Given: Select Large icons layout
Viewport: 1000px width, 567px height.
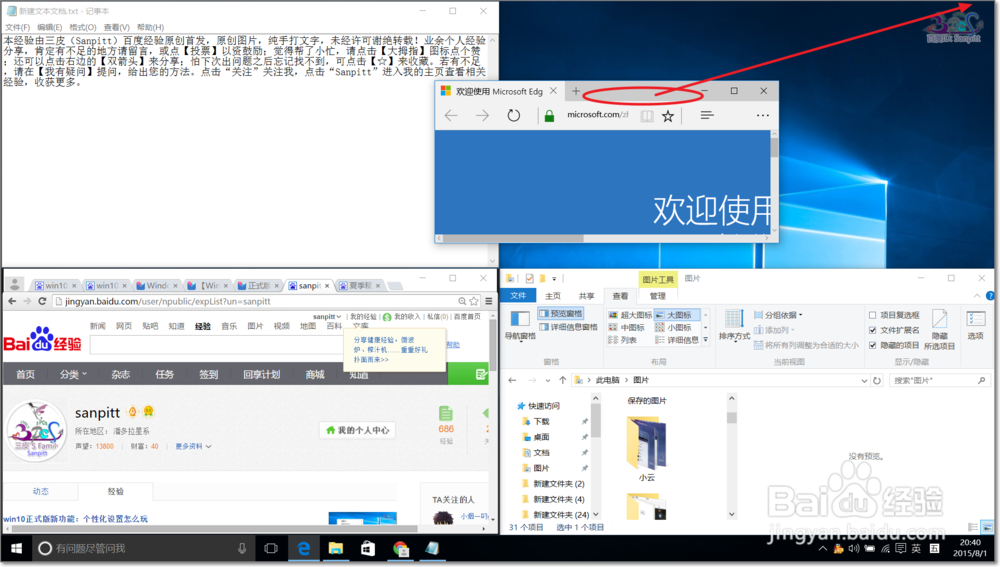Looking at the screenshot, I should pyautogui.click(x=677, y=315).
